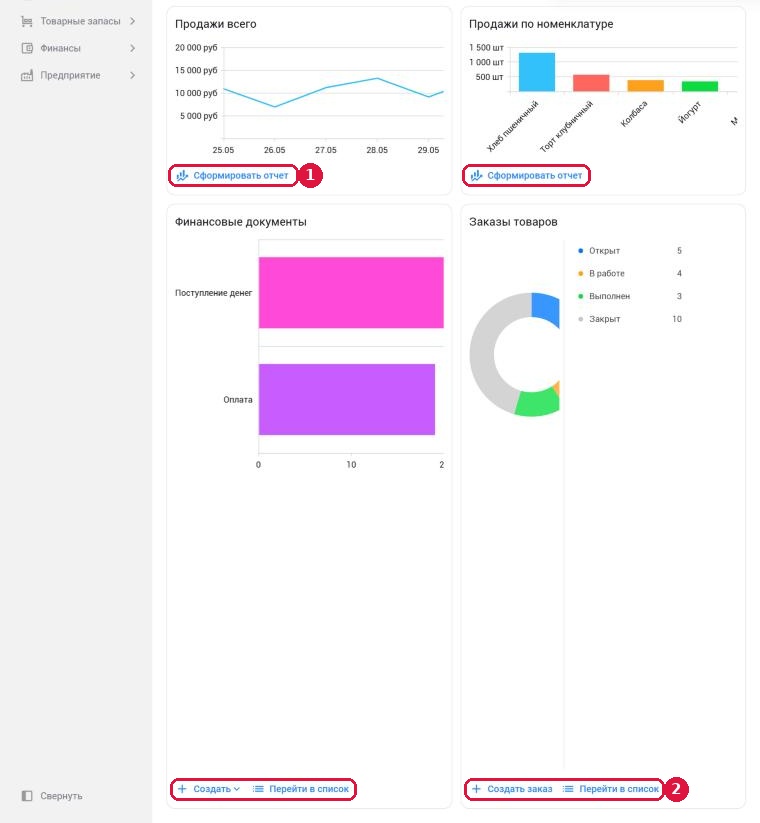Go to list of Заказы товаров
This screenshot has height=823, width=760.
611,789
